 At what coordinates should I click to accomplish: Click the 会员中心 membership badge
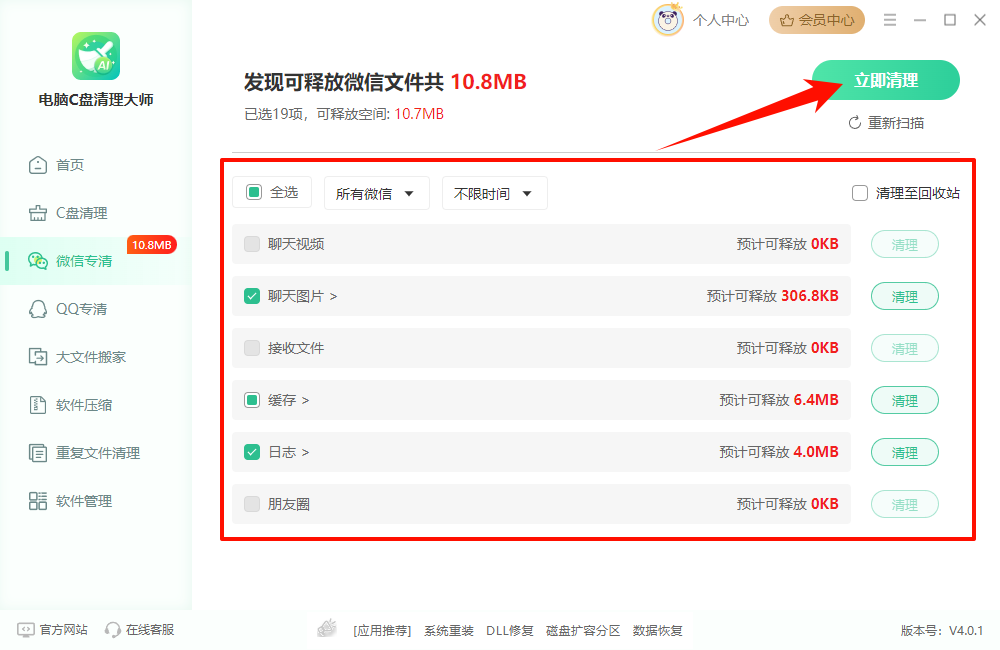click(x=816, y=19)
